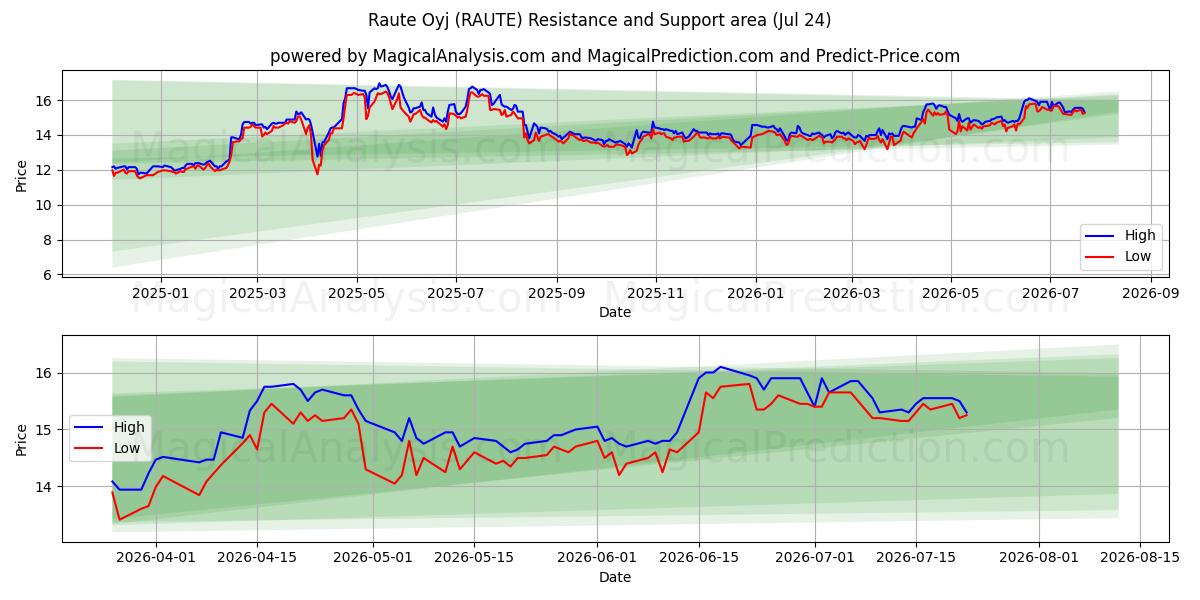Screen dimensions: 1200x600
Task: Click the '2026-06-15' x-axis label in the lower chart
Action: 698,559
